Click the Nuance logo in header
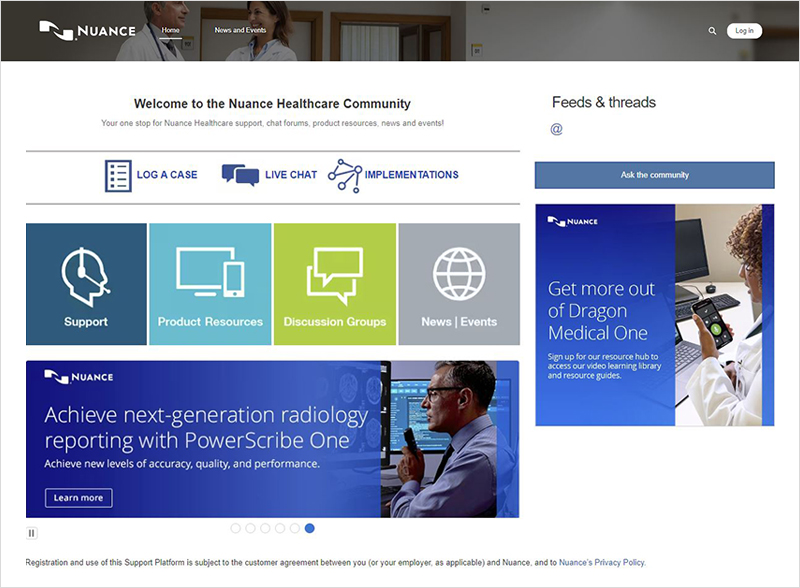Image resolution: width=800 pixels, height=588 pixels. tap(87, 31)
